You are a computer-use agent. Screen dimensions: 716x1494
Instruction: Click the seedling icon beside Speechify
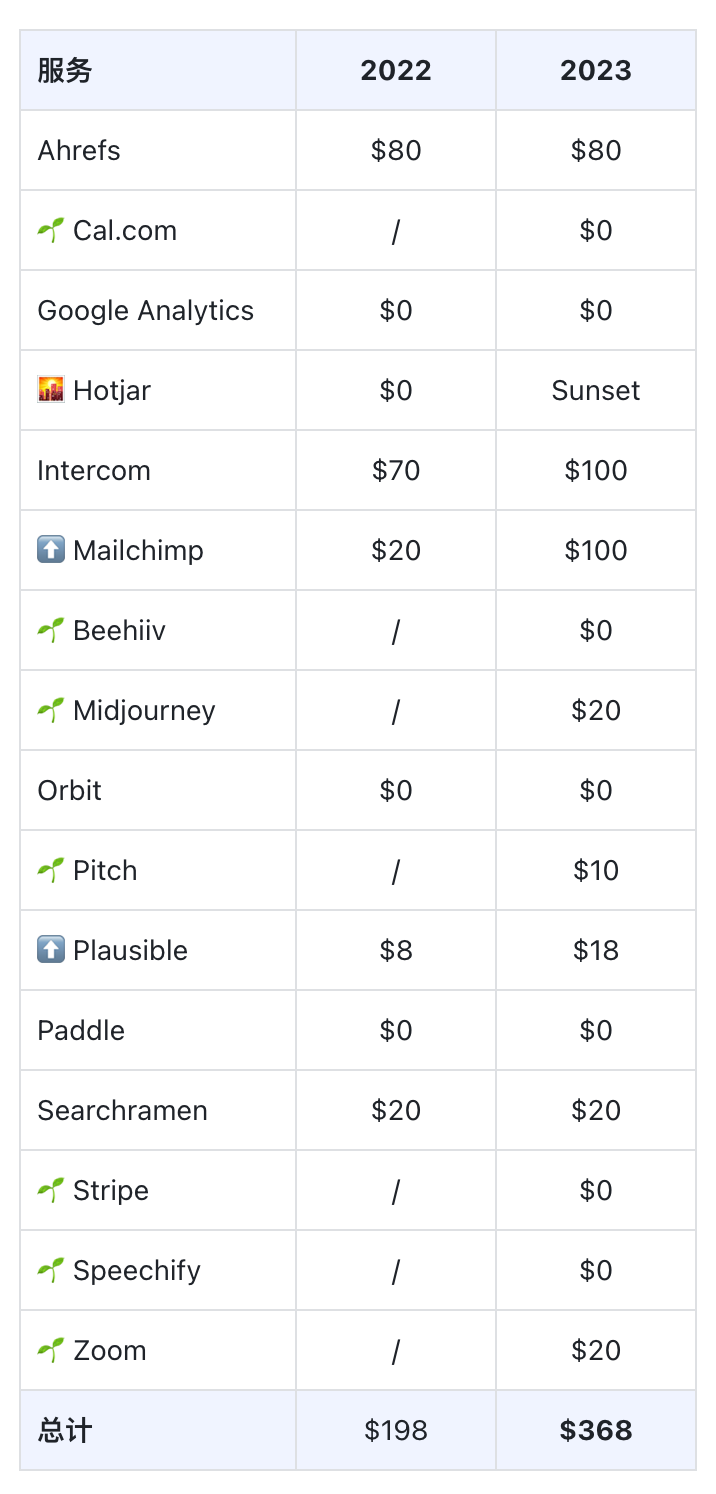[x=51, y=1271]
